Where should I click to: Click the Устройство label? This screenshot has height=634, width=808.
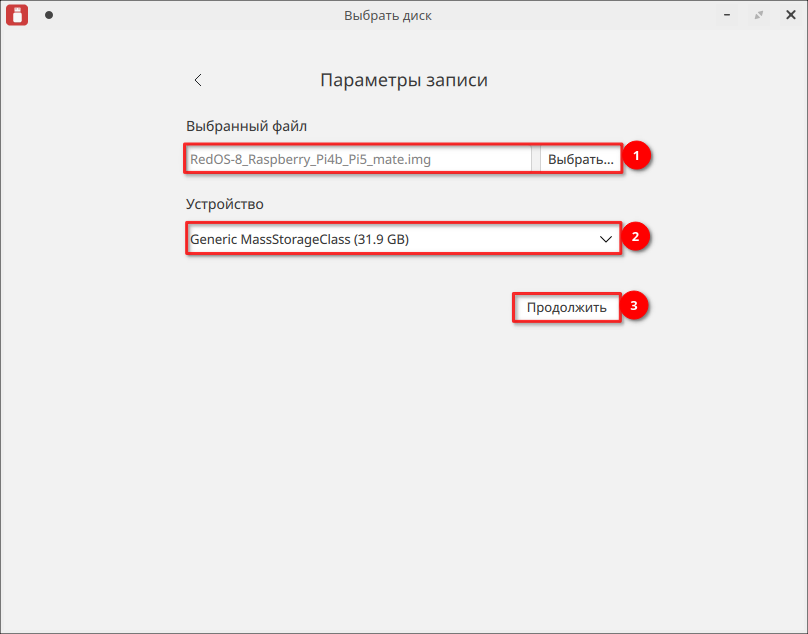click(x=225, y=204)
